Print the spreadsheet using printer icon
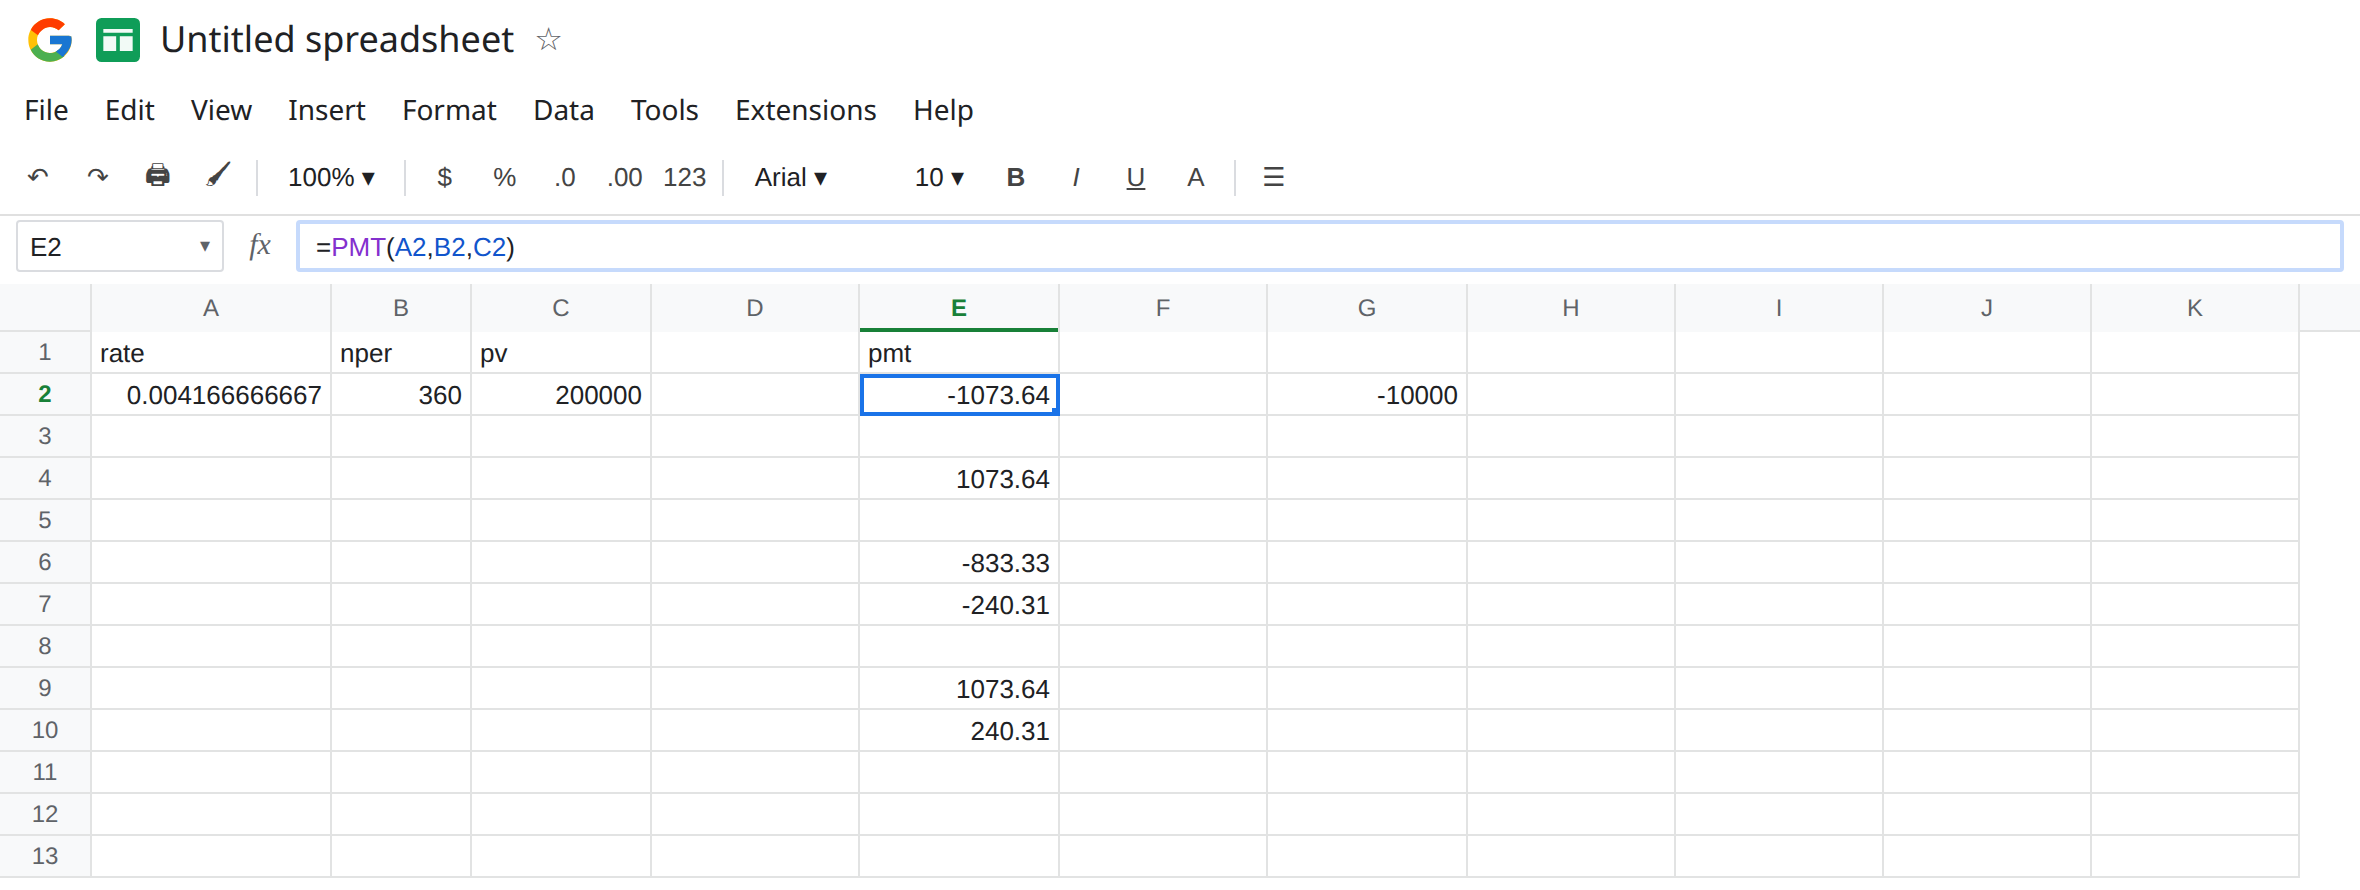The height and width of the screenshot is (890, 2360). (157, 176)
